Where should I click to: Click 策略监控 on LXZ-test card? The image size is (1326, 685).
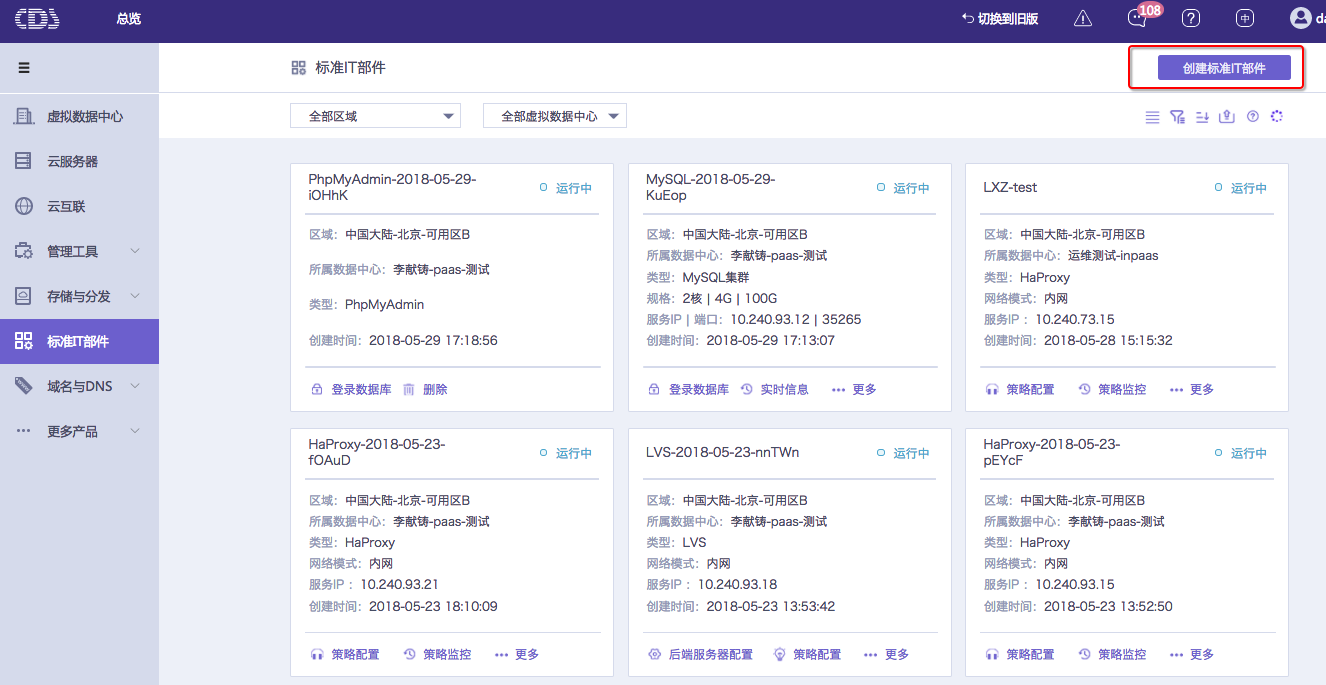pyautogui.click(x=1112, y=389)
